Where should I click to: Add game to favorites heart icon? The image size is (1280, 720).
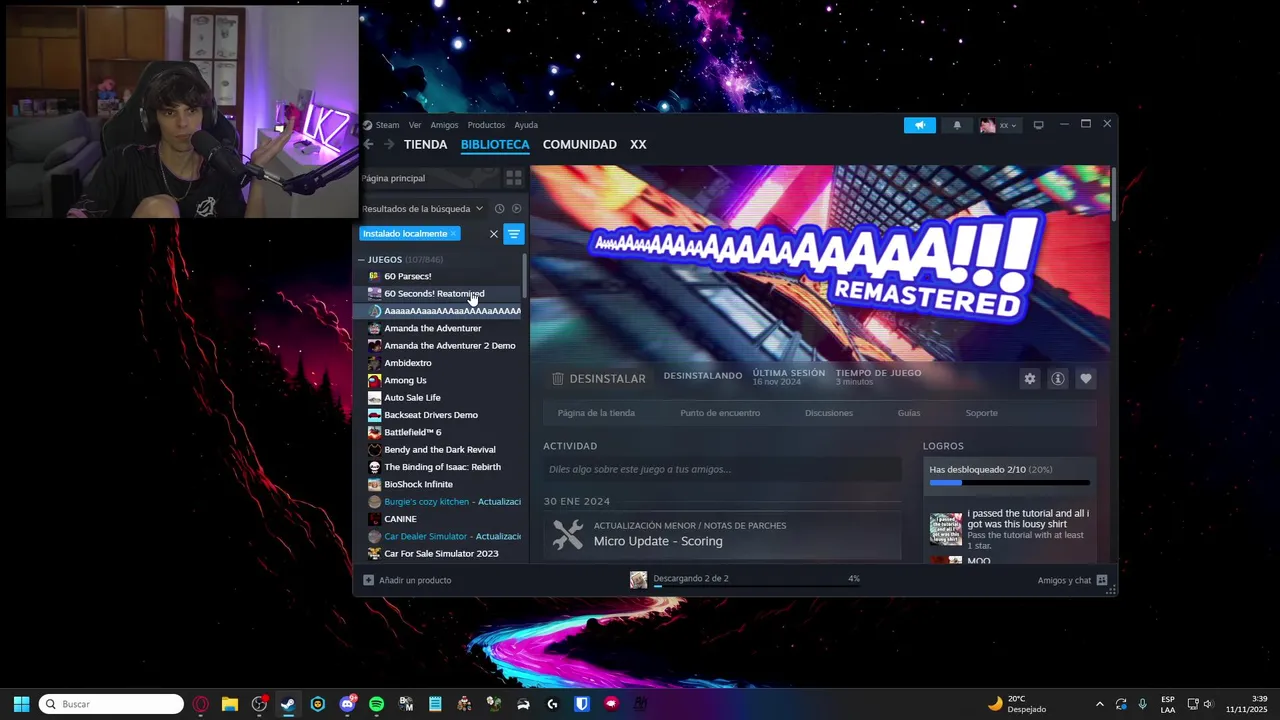pyautogui.click(x=1086, y=379)
